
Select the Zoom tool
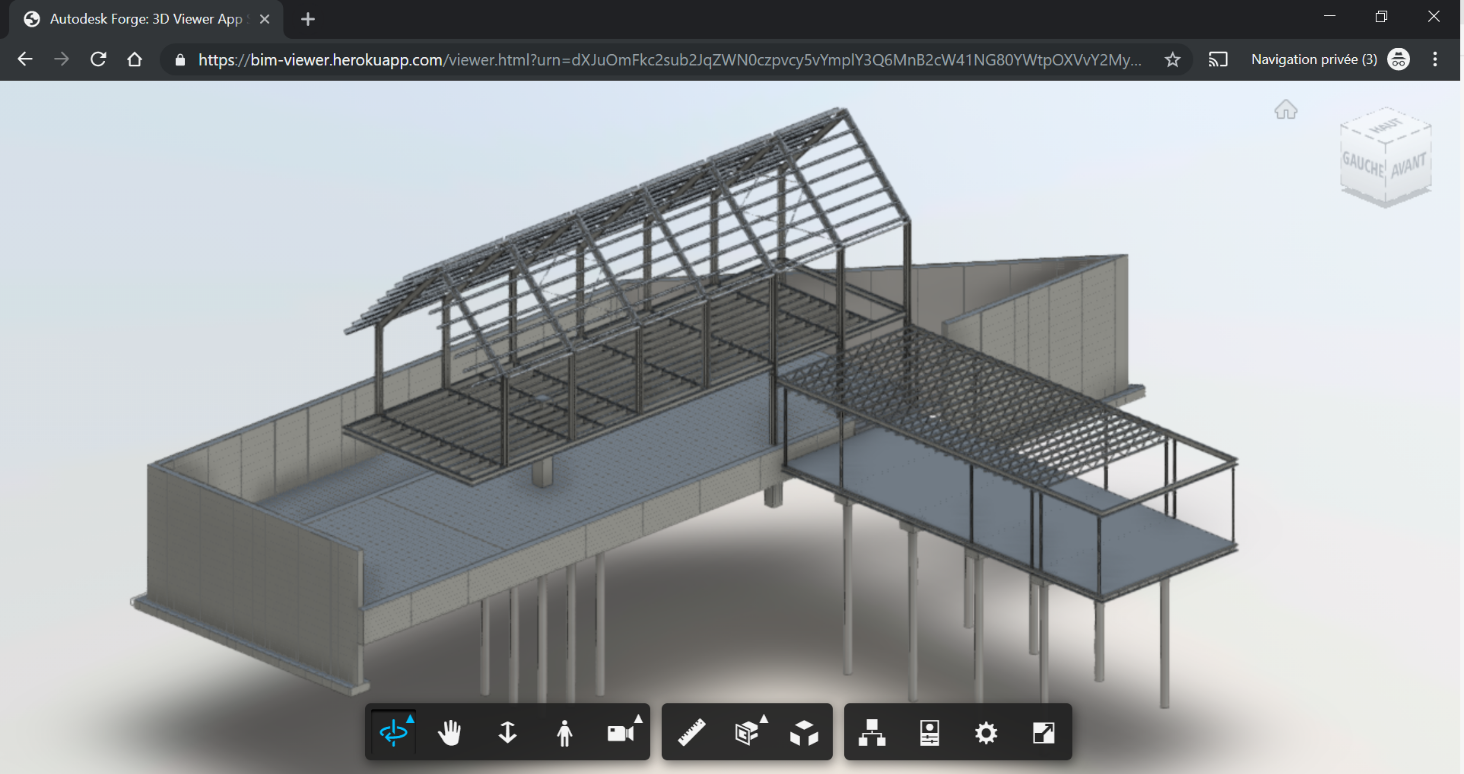click(x=507, y=731)
